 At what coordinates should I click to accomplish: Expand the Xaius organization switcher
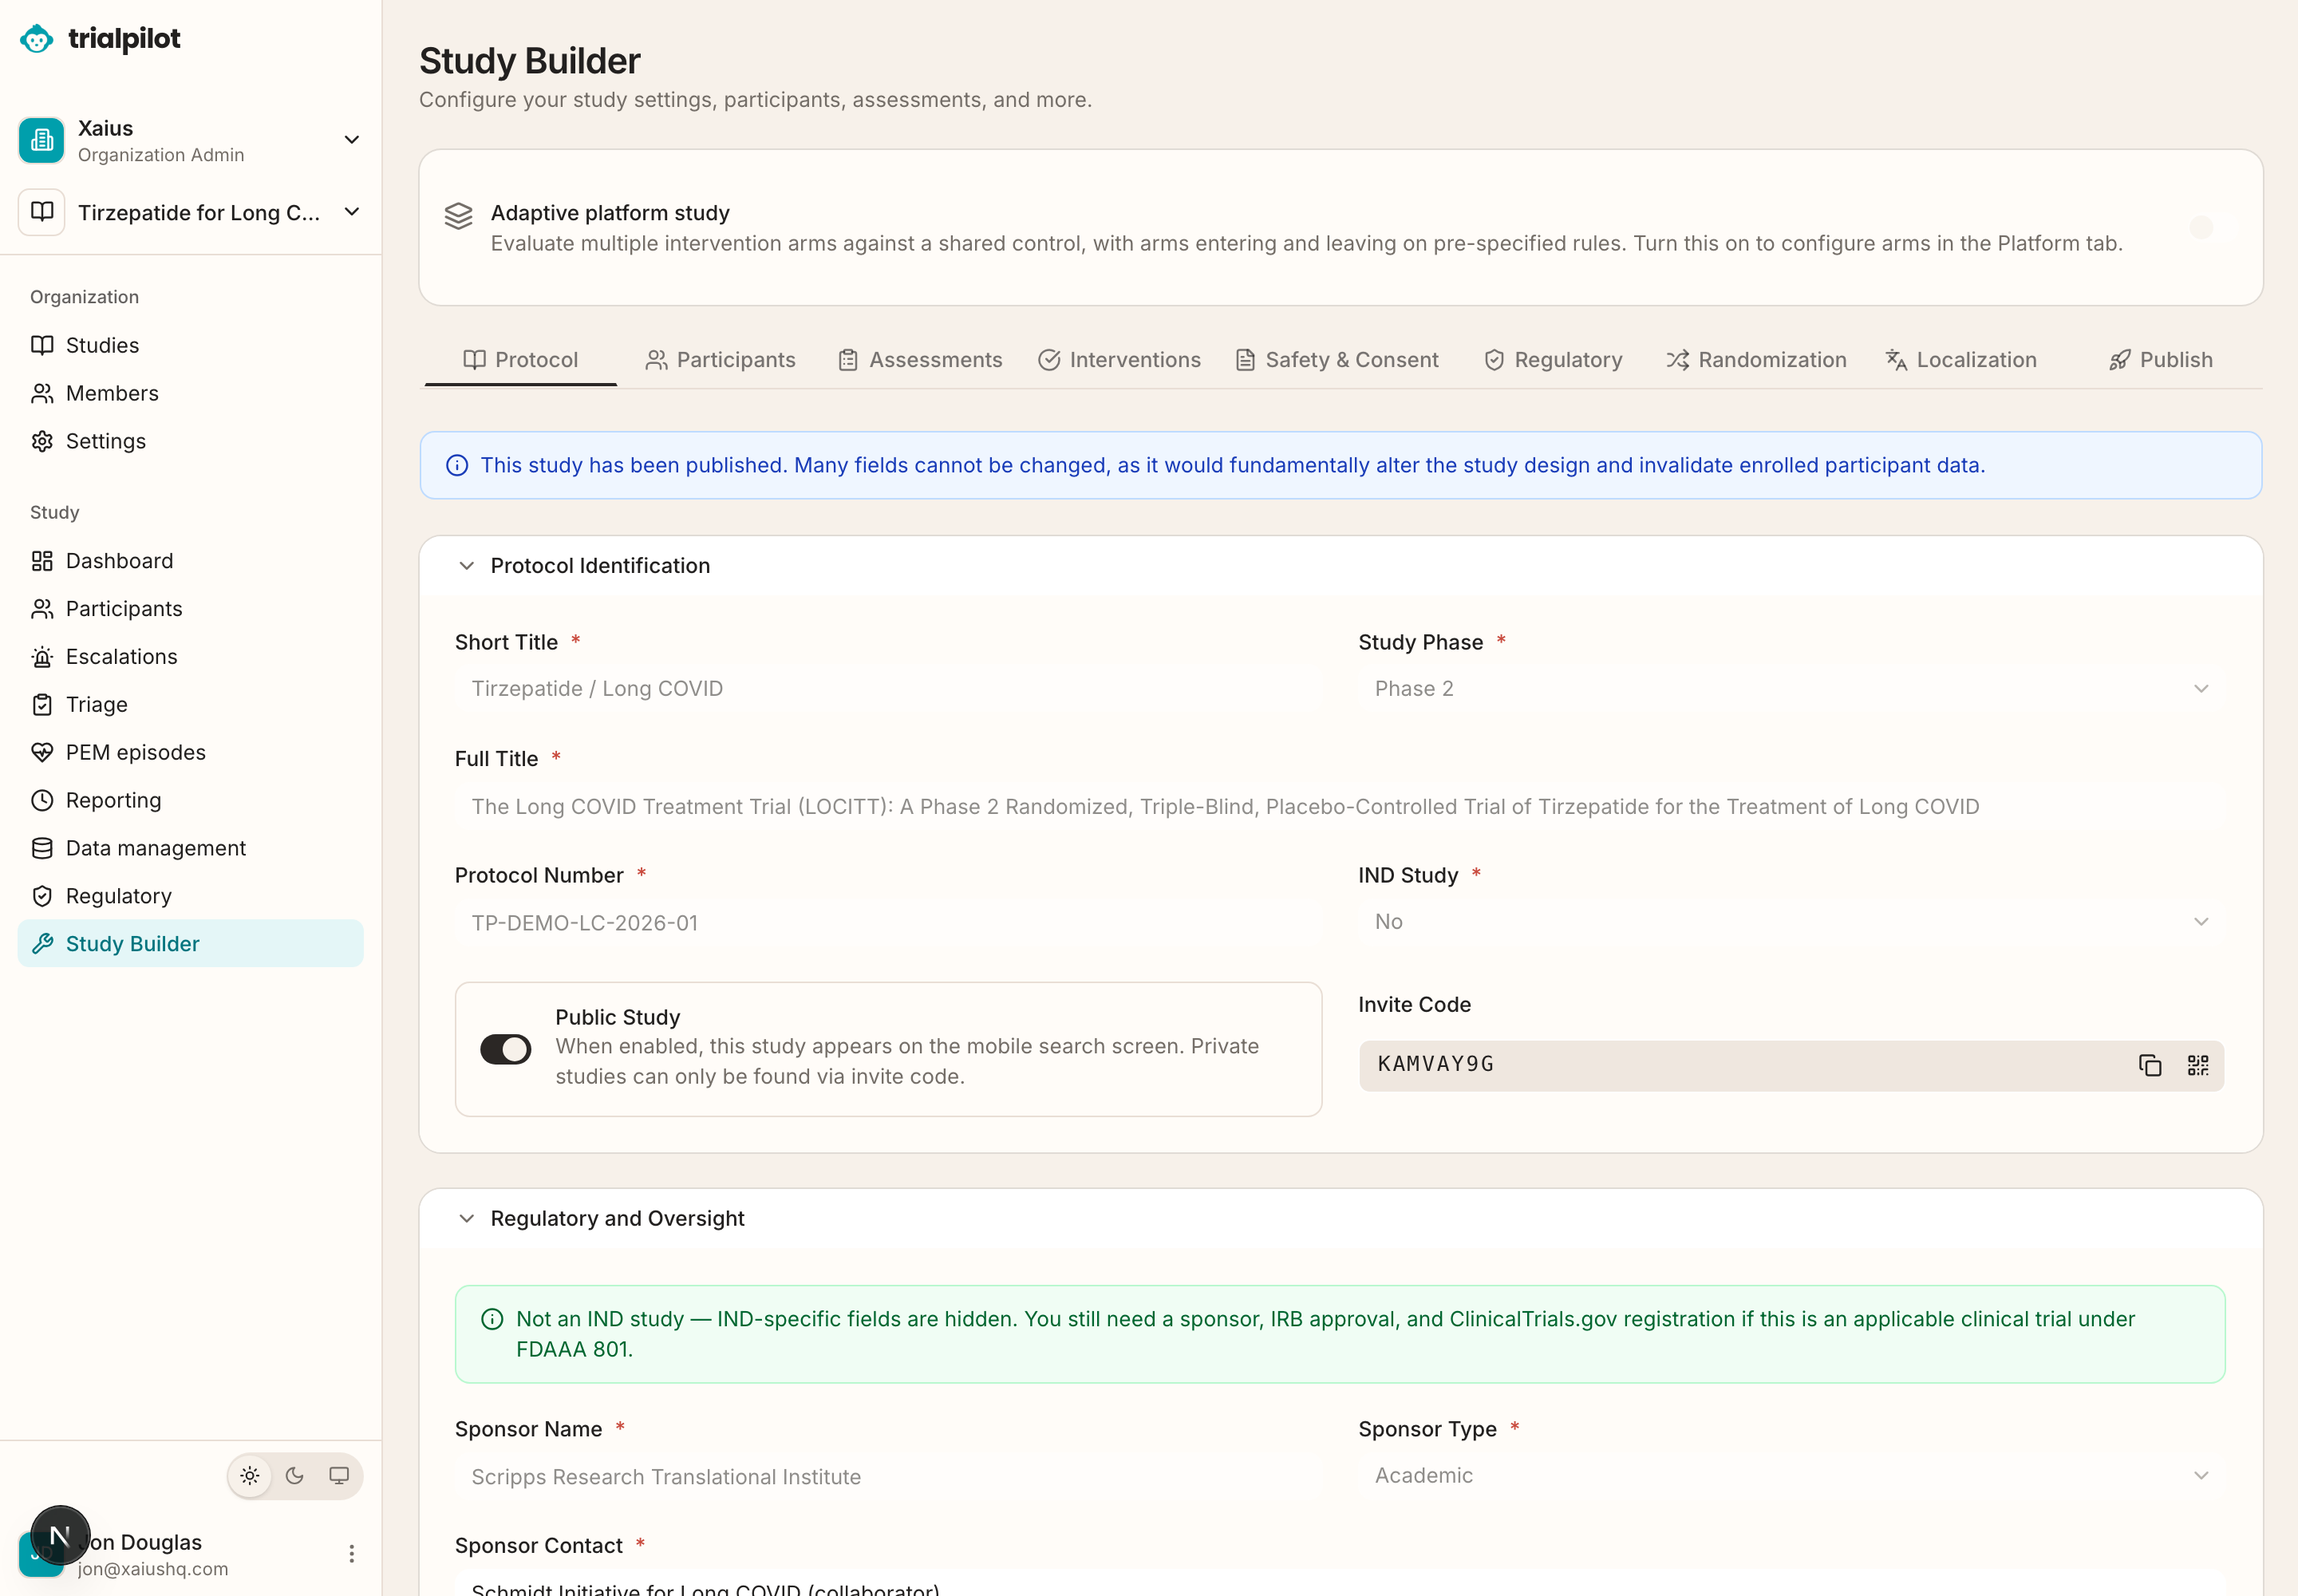click(x=351, y=139)
